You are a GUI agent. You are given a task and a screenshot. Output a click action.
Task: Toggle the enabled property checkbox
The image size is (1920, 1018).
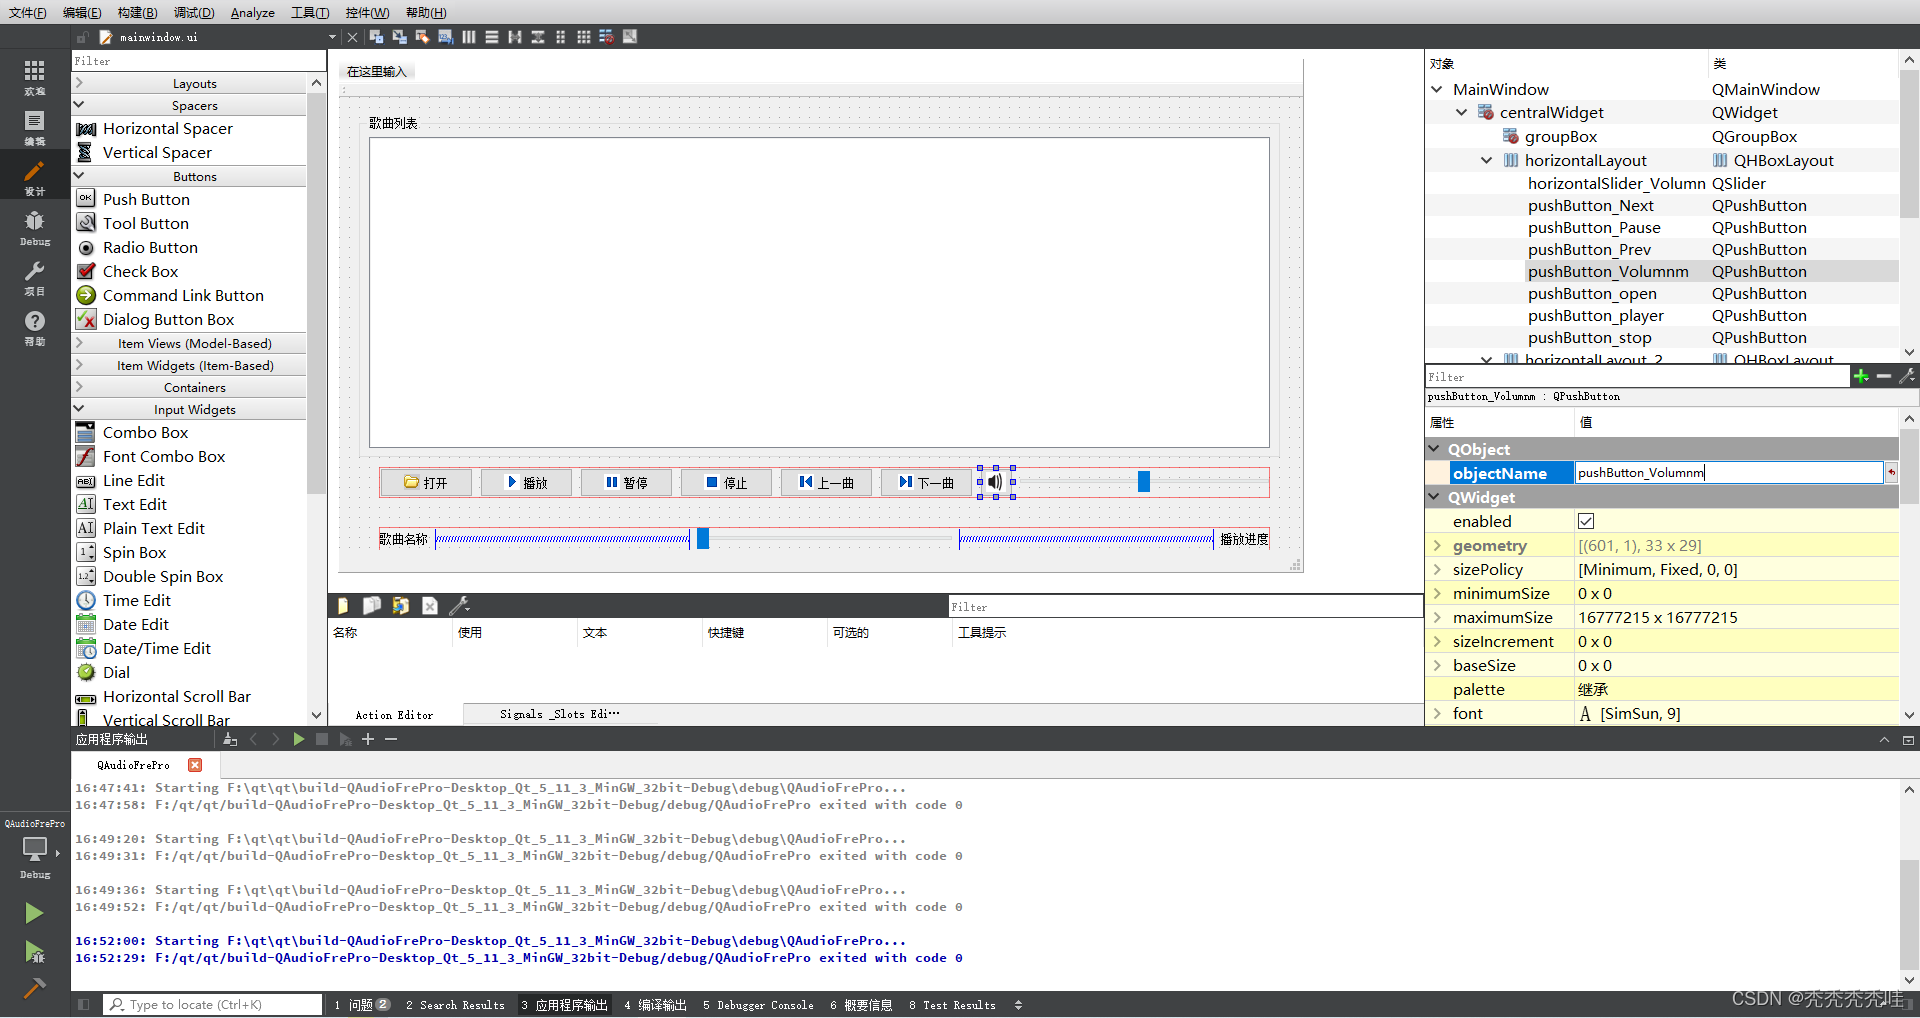pyautogui.click(x=1586, y=521)
